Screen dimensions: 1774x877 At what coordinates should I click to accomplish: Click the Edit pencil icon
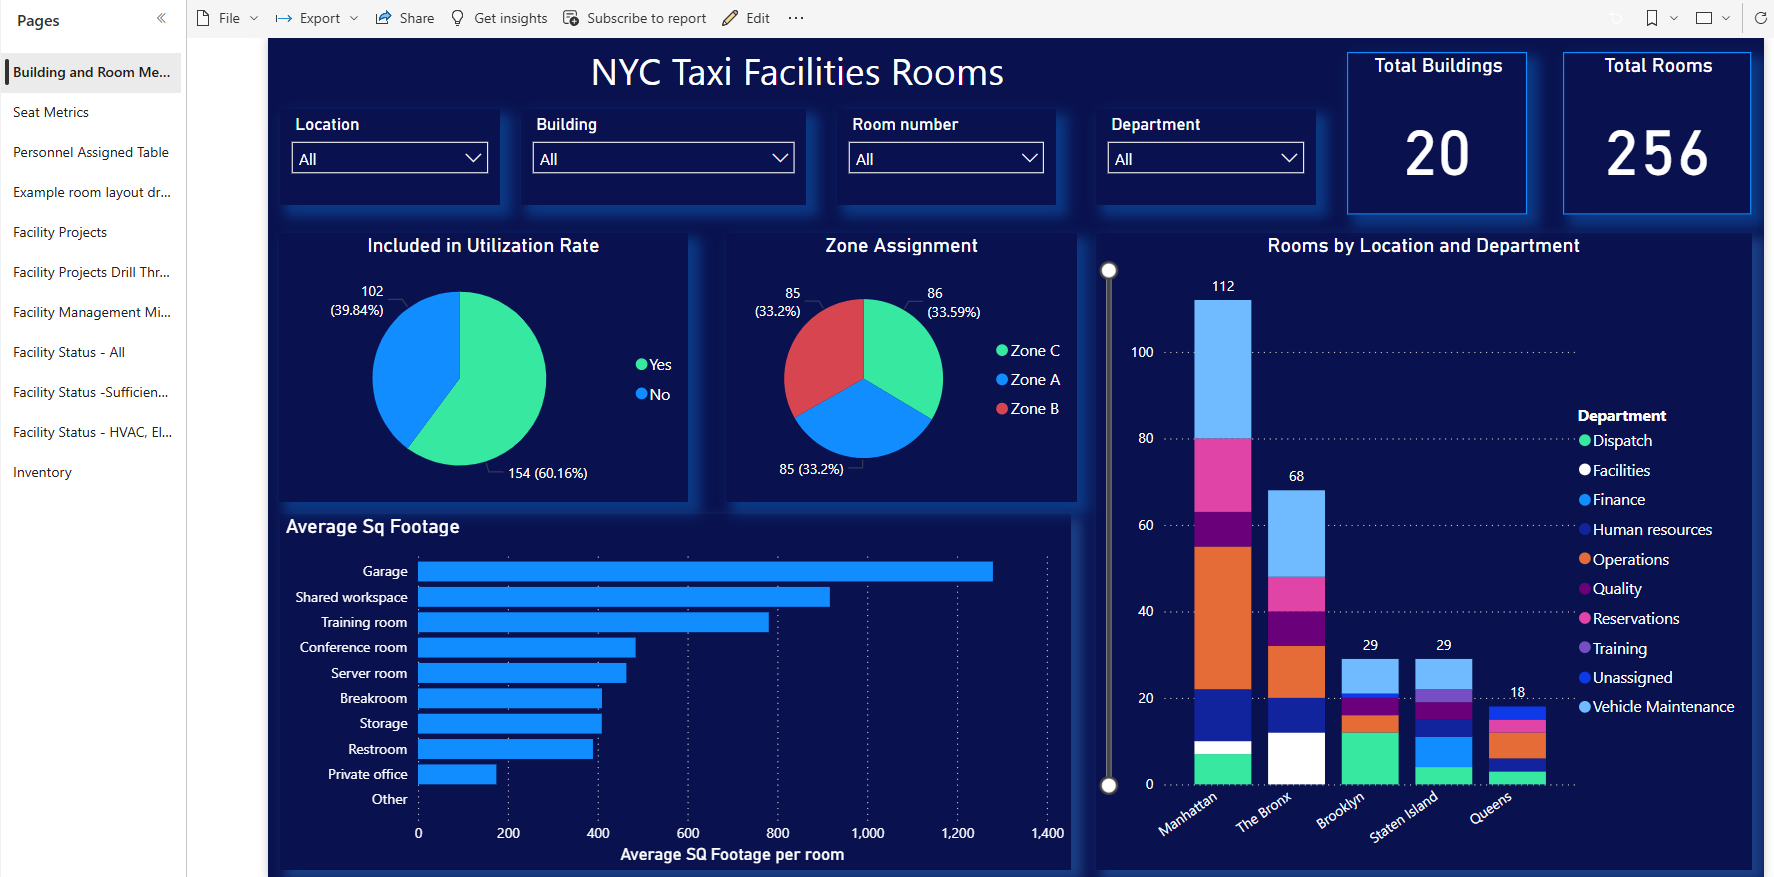(730, 18)
